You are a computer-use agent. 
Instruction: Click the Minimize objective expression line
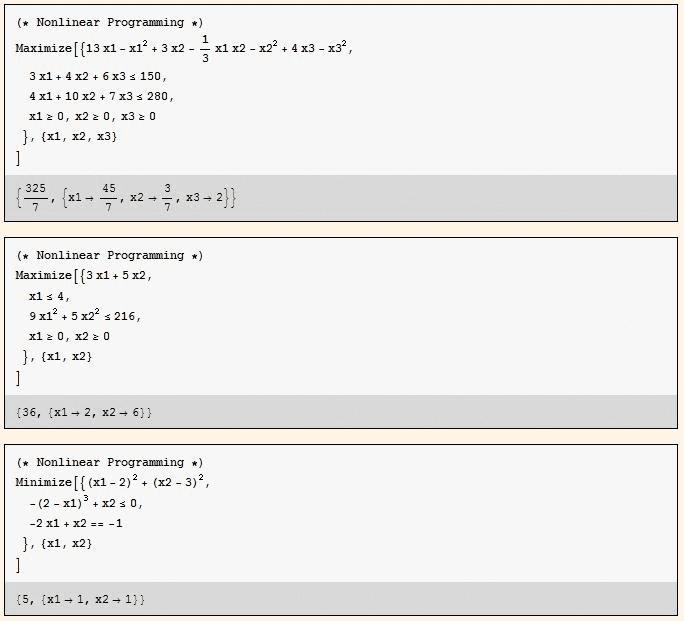click(113, 482)
